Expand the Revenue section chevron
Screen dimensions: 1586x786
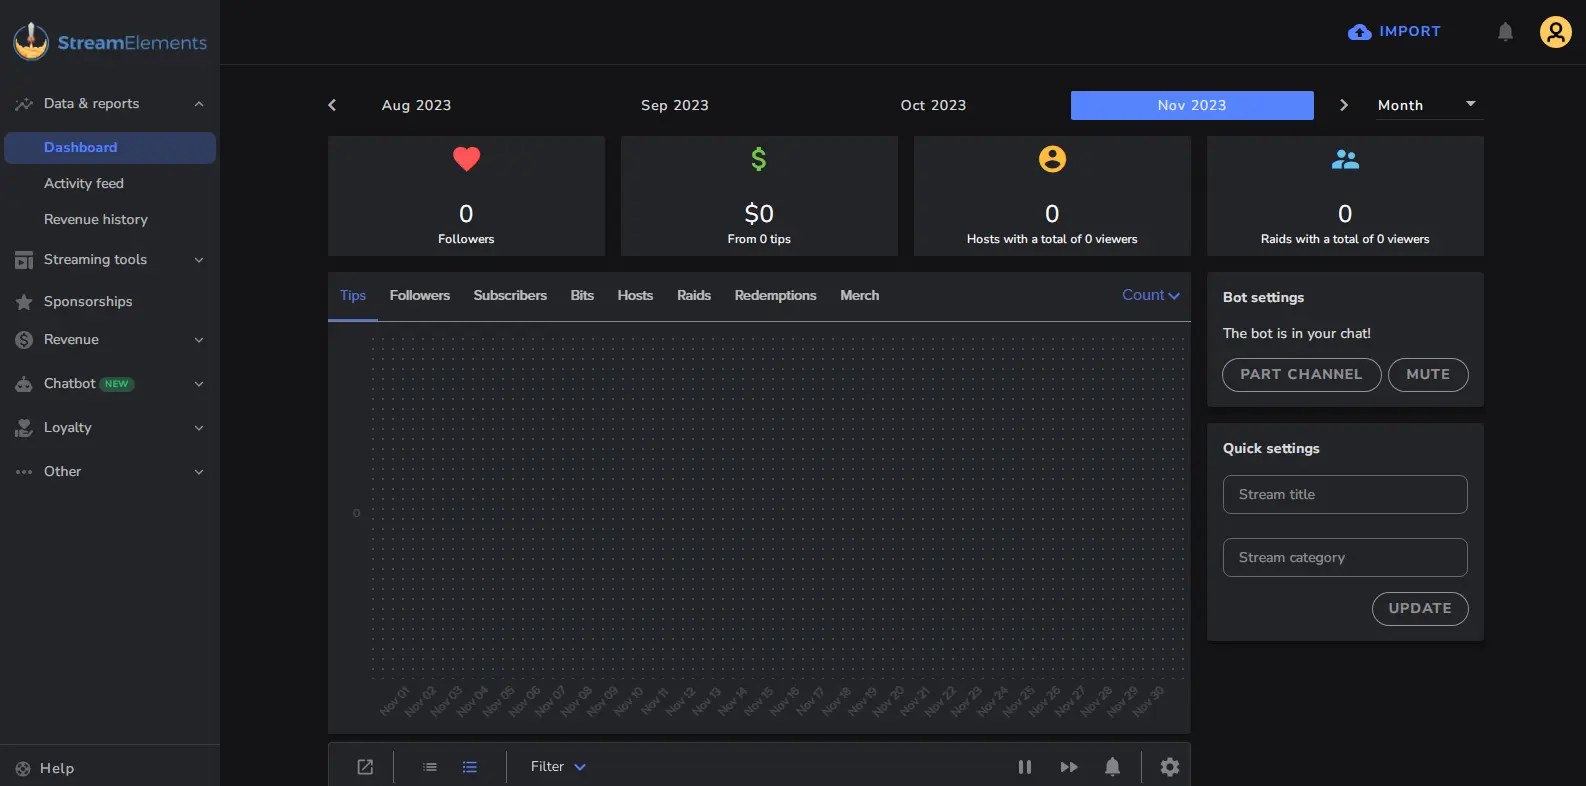199,340
